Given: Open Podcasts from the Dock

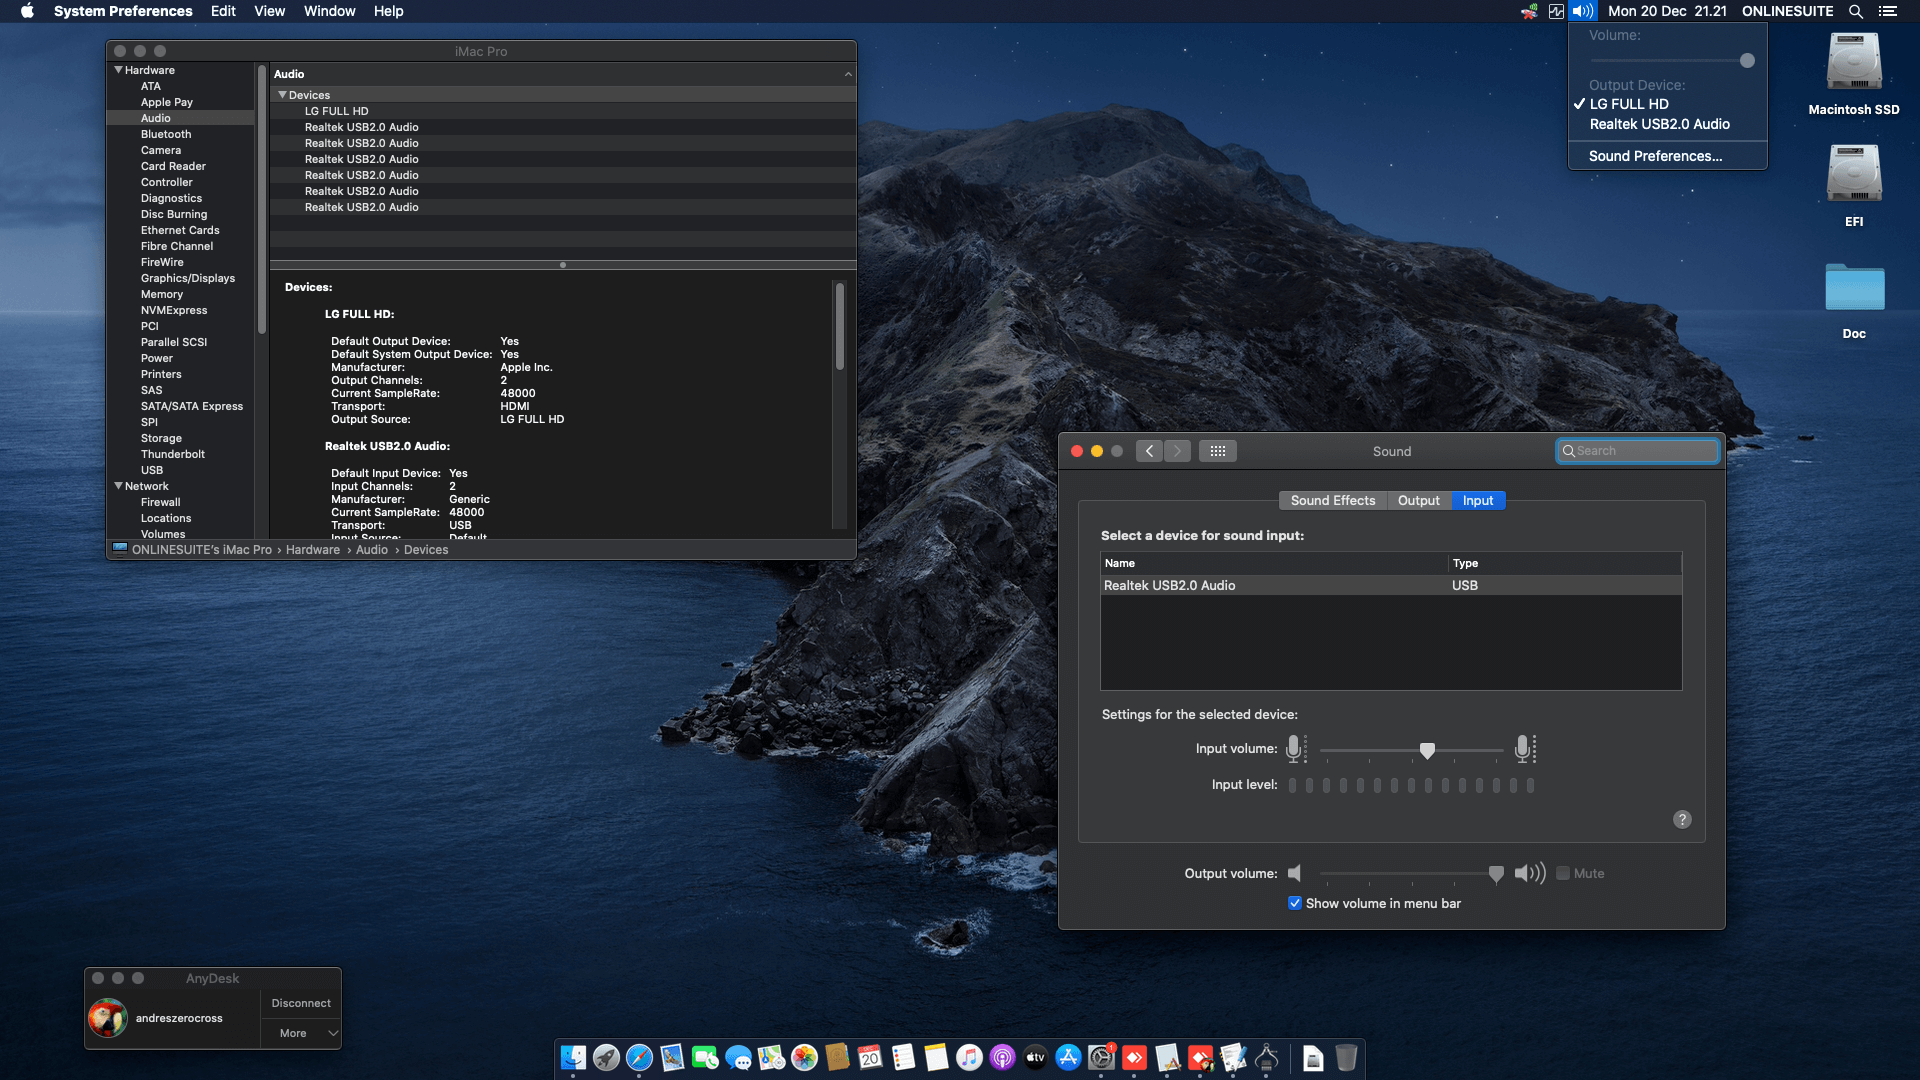Looking at the screenshot, I should click(1002, 1057).
